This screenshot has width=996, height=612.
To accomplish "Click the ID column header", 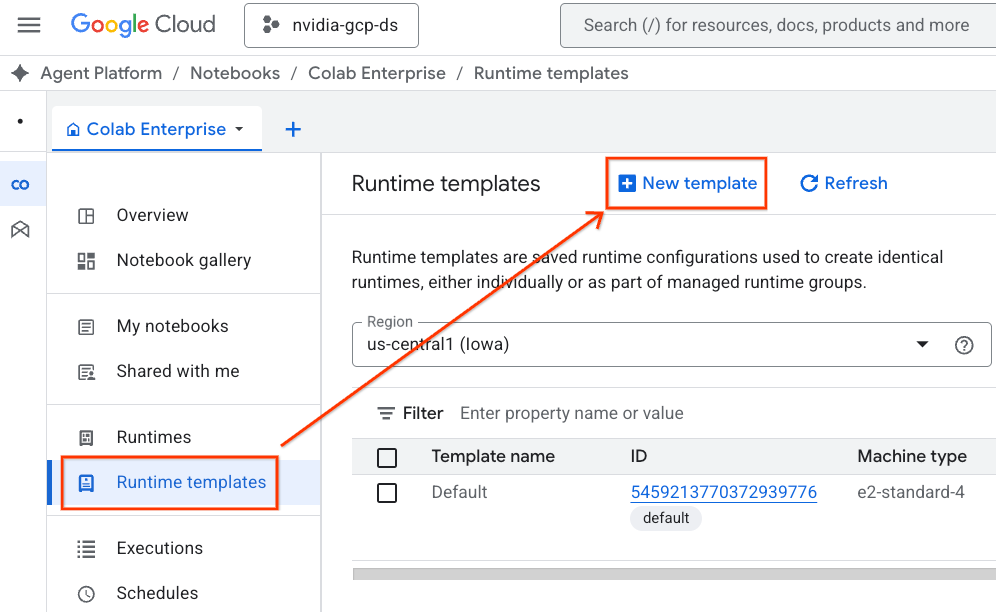I will [x=638, y=456].
